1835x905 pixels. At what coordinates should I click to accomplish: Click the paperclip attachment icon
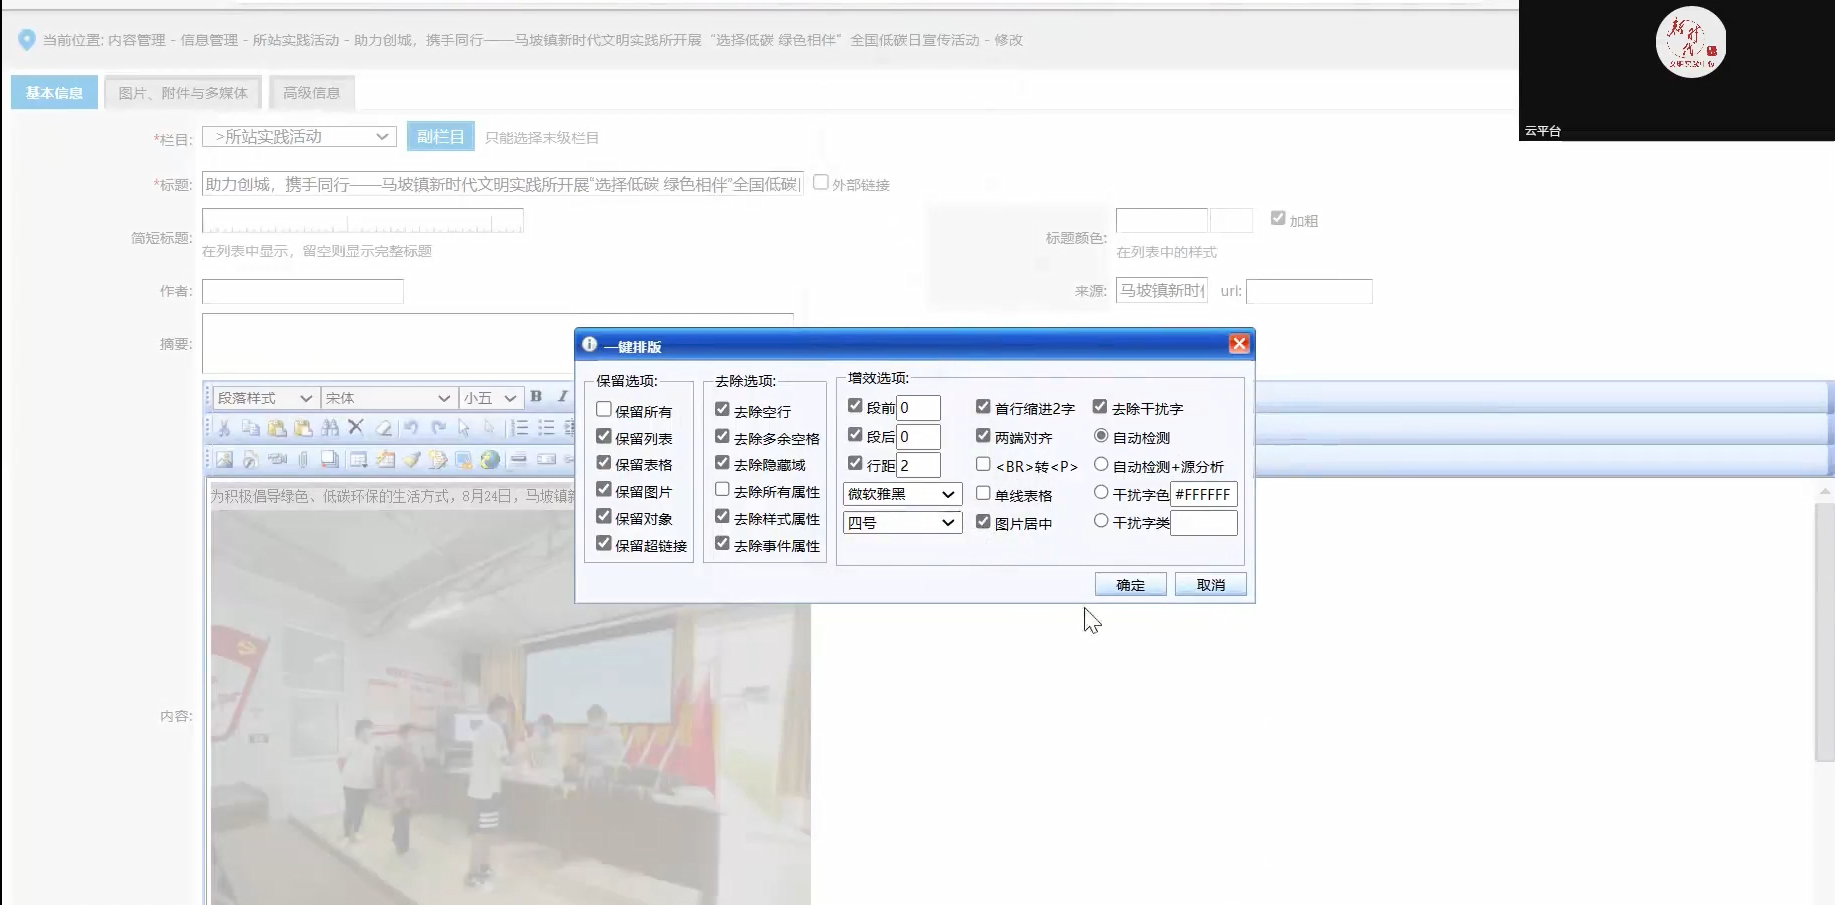303,460
